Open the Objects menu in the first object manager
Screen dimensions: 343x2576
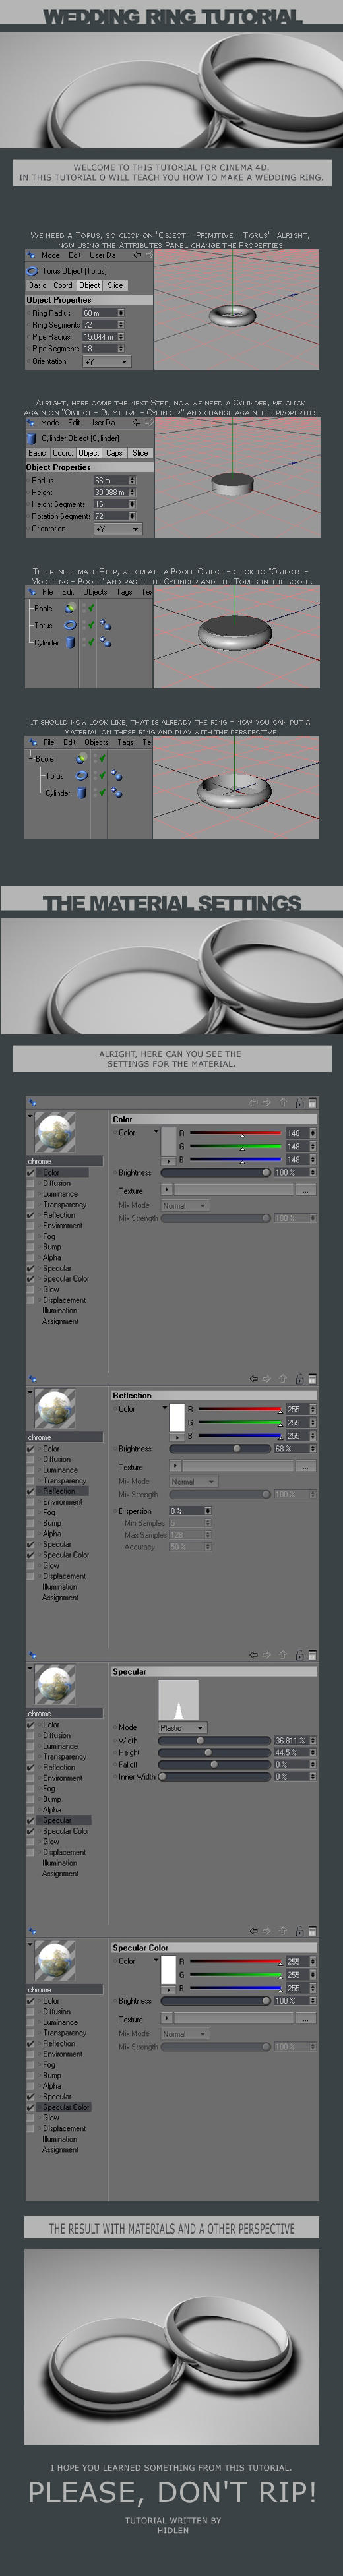[x=95, y=592]
